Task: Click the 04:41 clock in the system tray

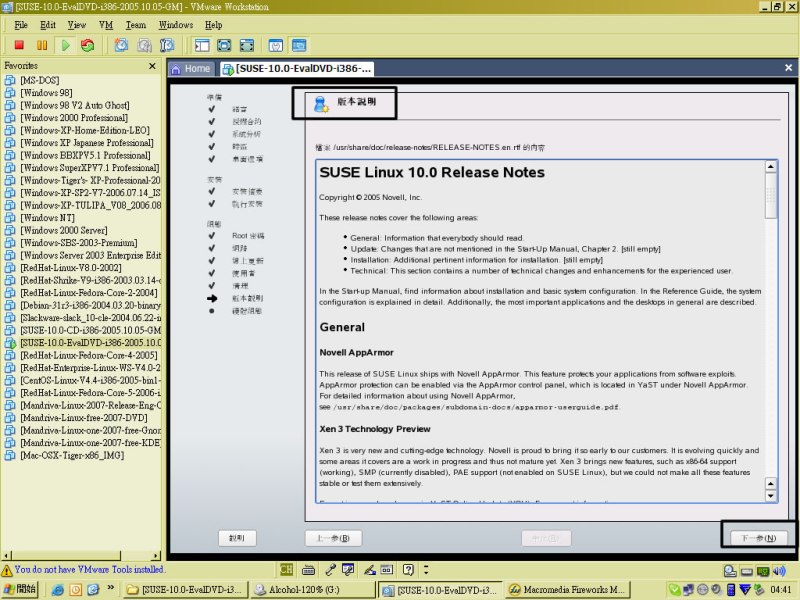Action: [x=781, y=590]
